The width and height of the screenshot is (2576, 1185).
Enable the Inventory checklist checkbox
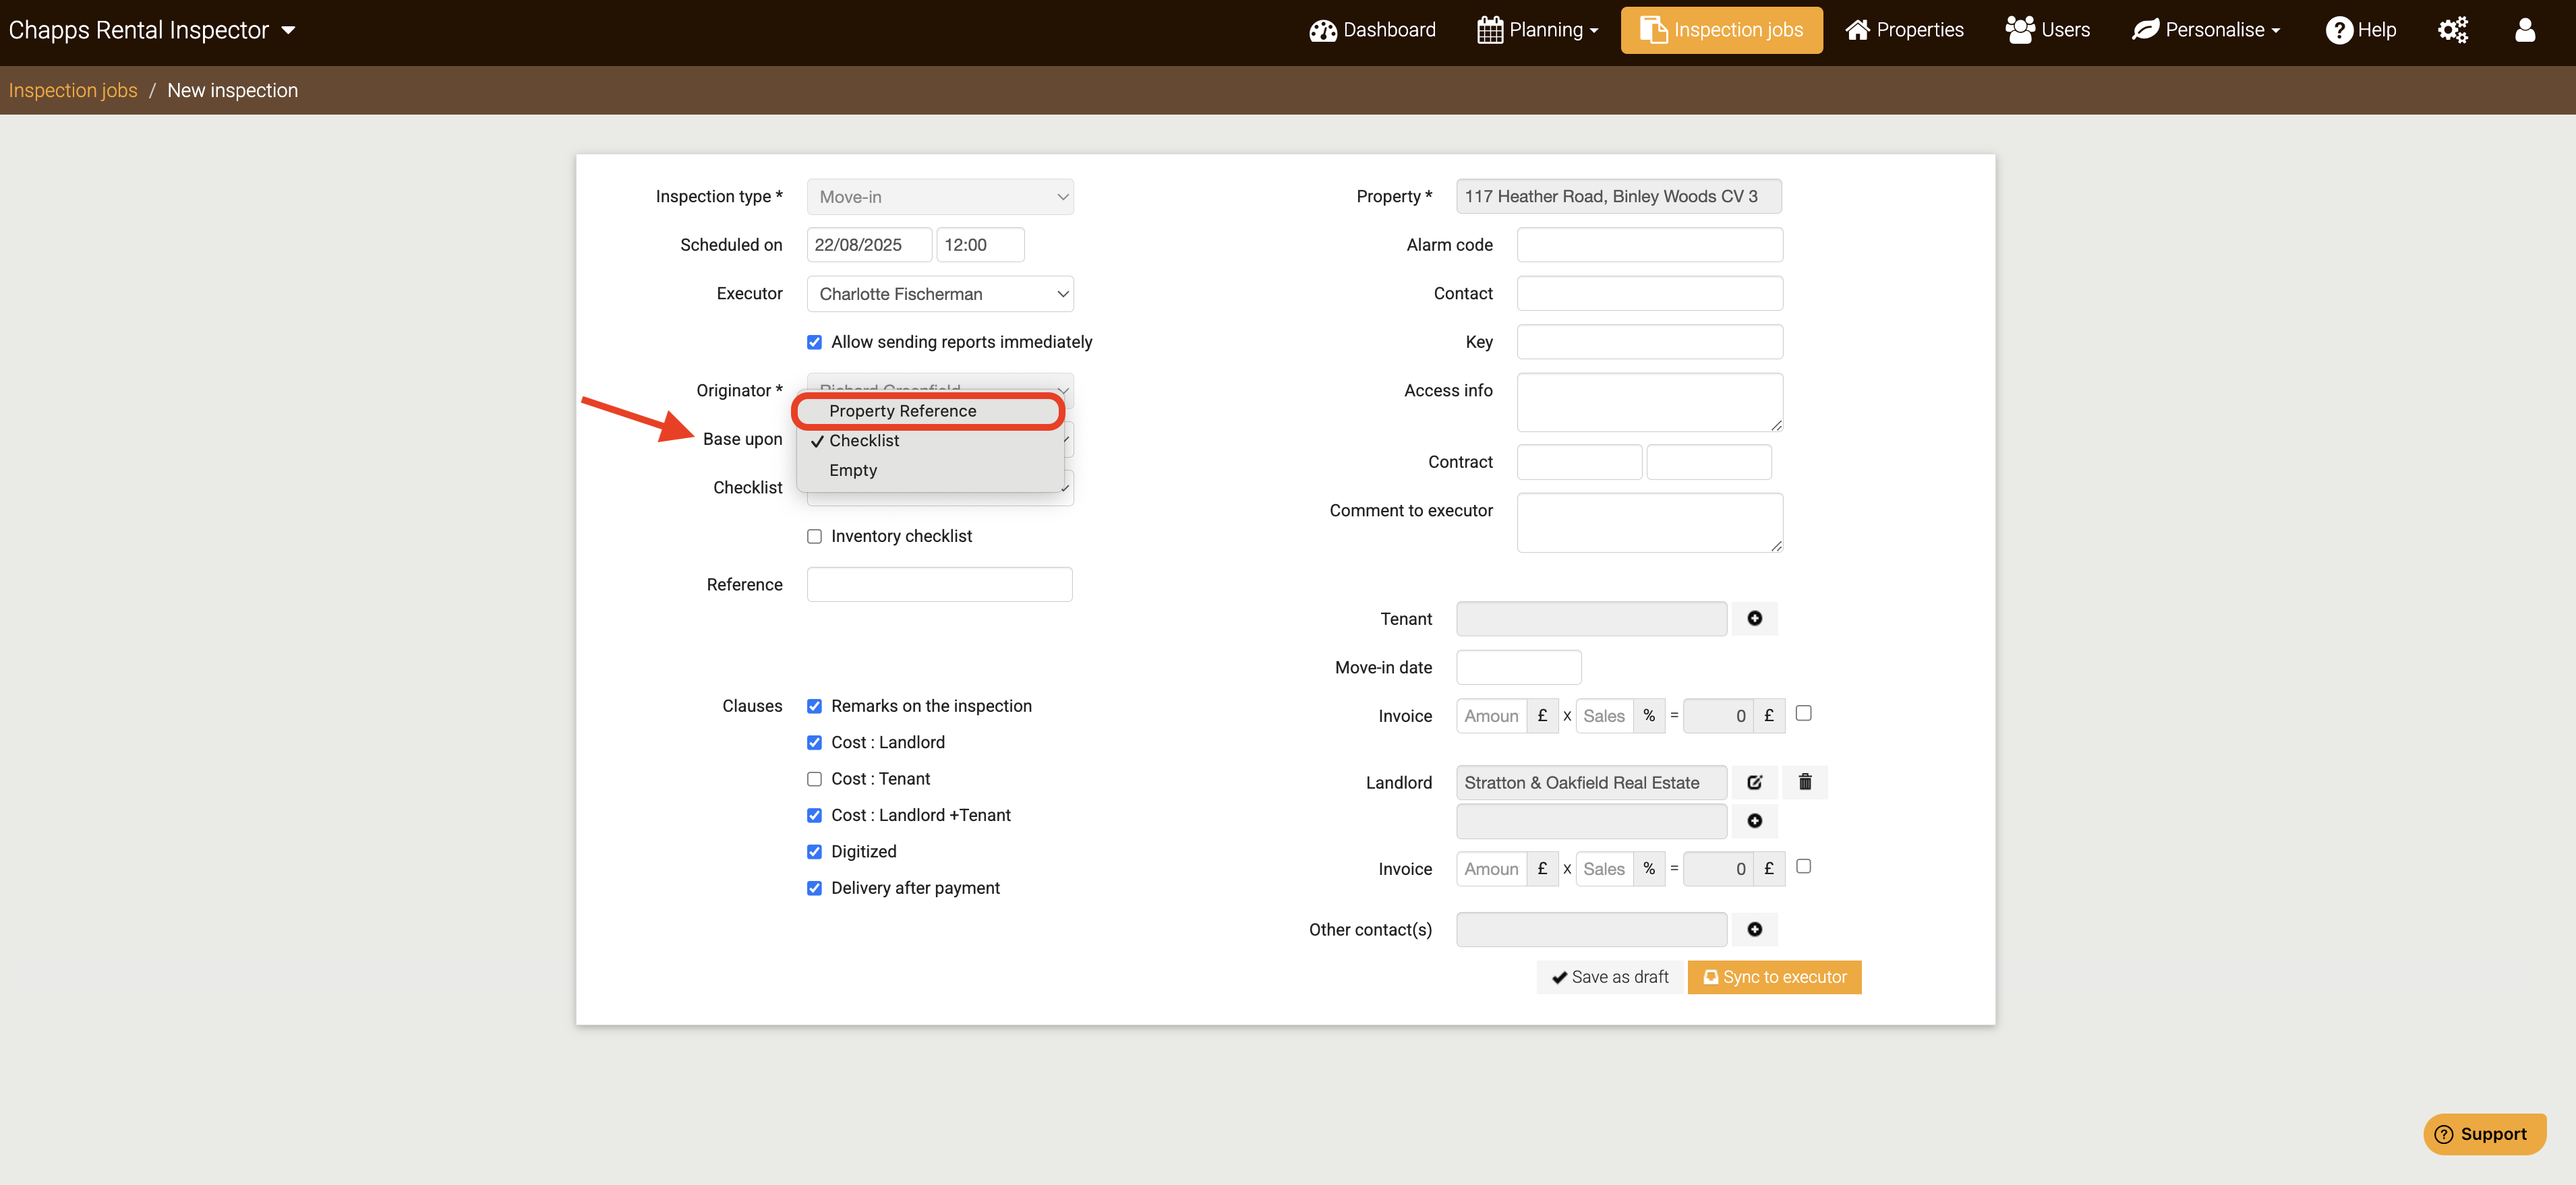[814, 537]
